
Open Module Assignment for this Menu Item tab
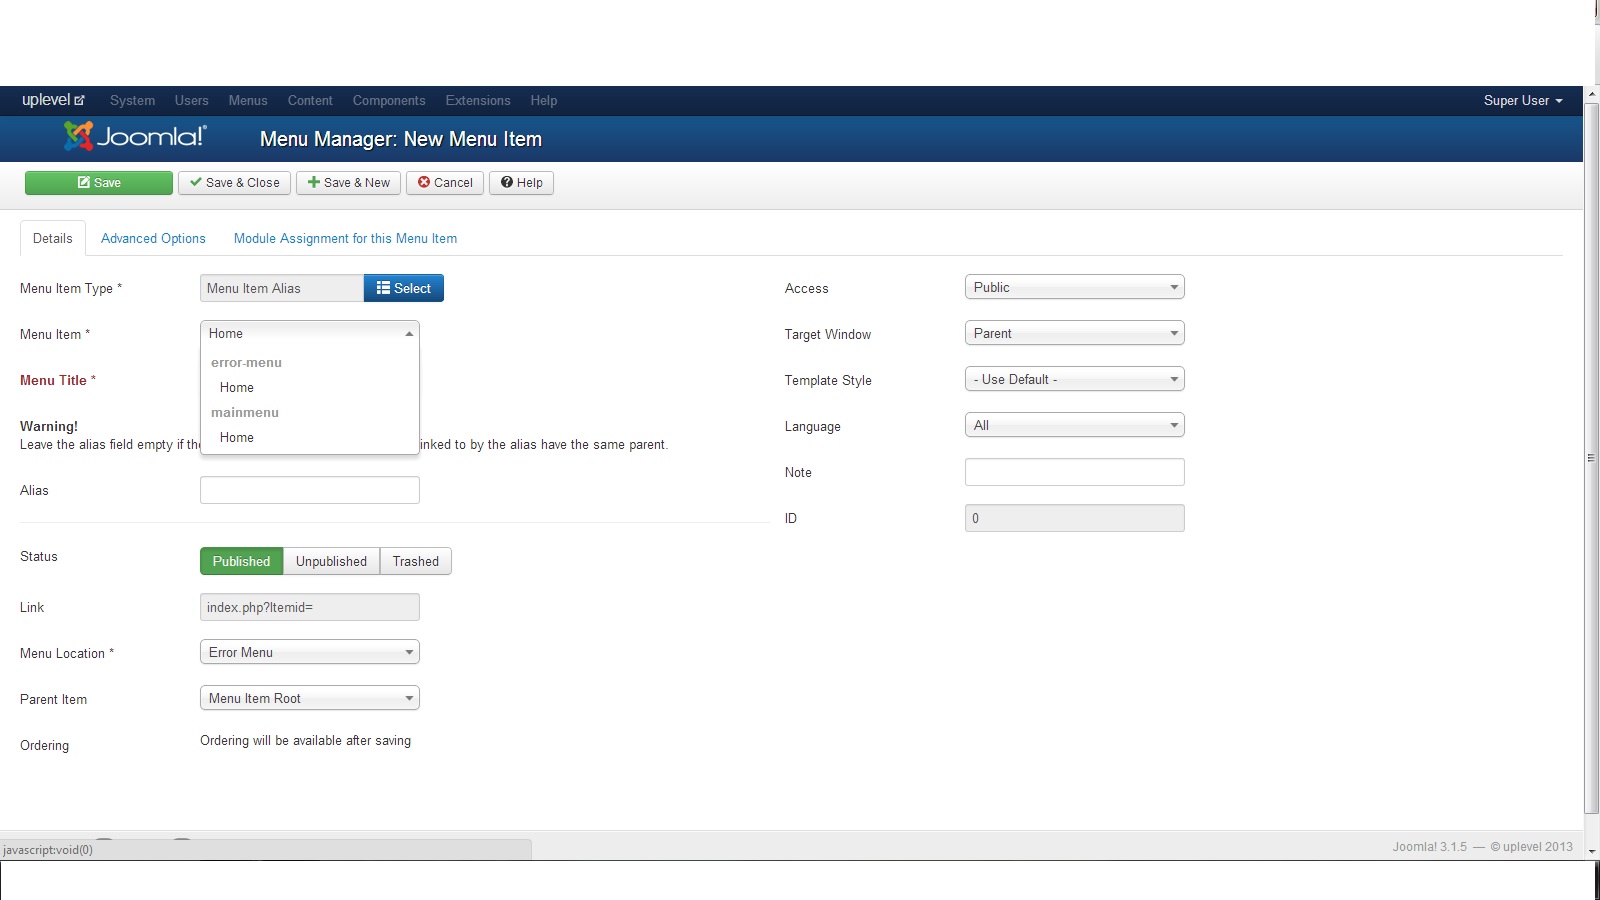(x=345, y=238)
